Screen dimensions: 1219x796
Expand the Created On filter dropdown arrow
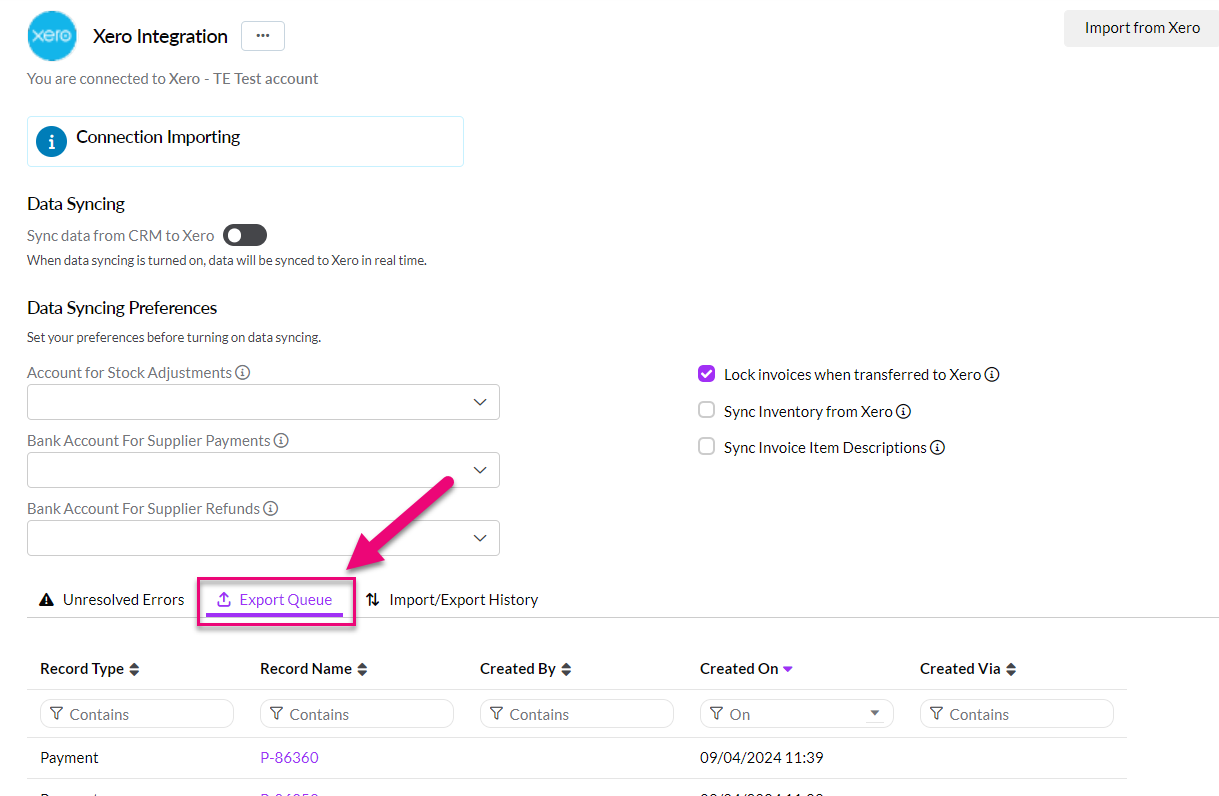point(875,713)
